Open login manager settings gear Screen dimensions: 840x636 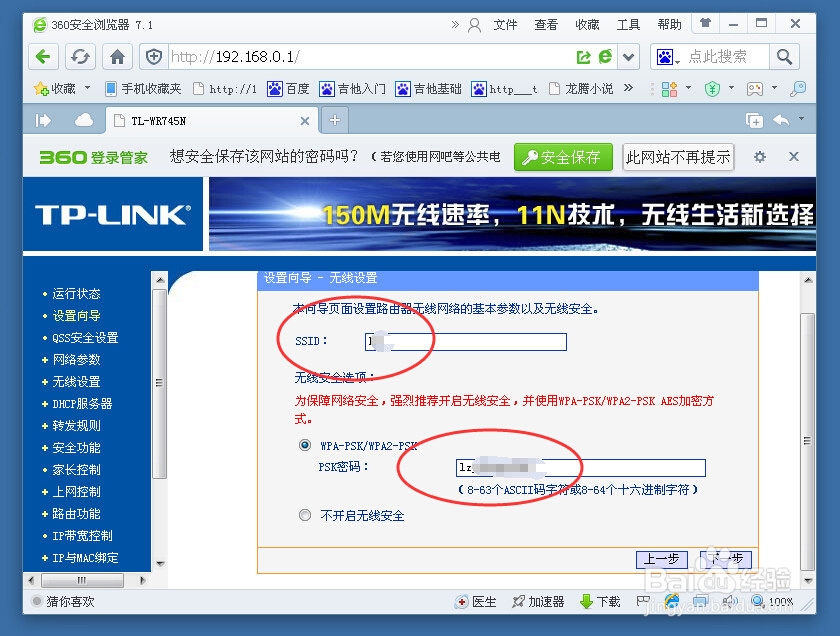pos(760,157)
